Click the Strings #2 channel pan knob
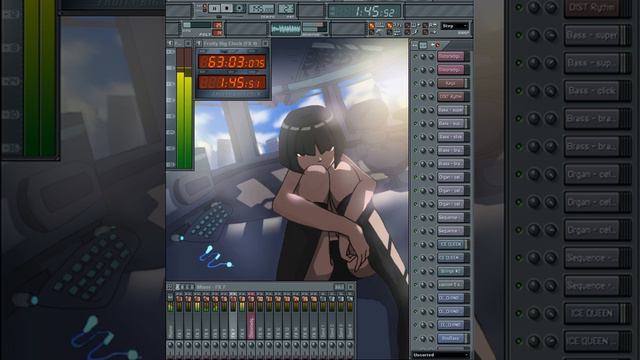 tap(423, 271)
